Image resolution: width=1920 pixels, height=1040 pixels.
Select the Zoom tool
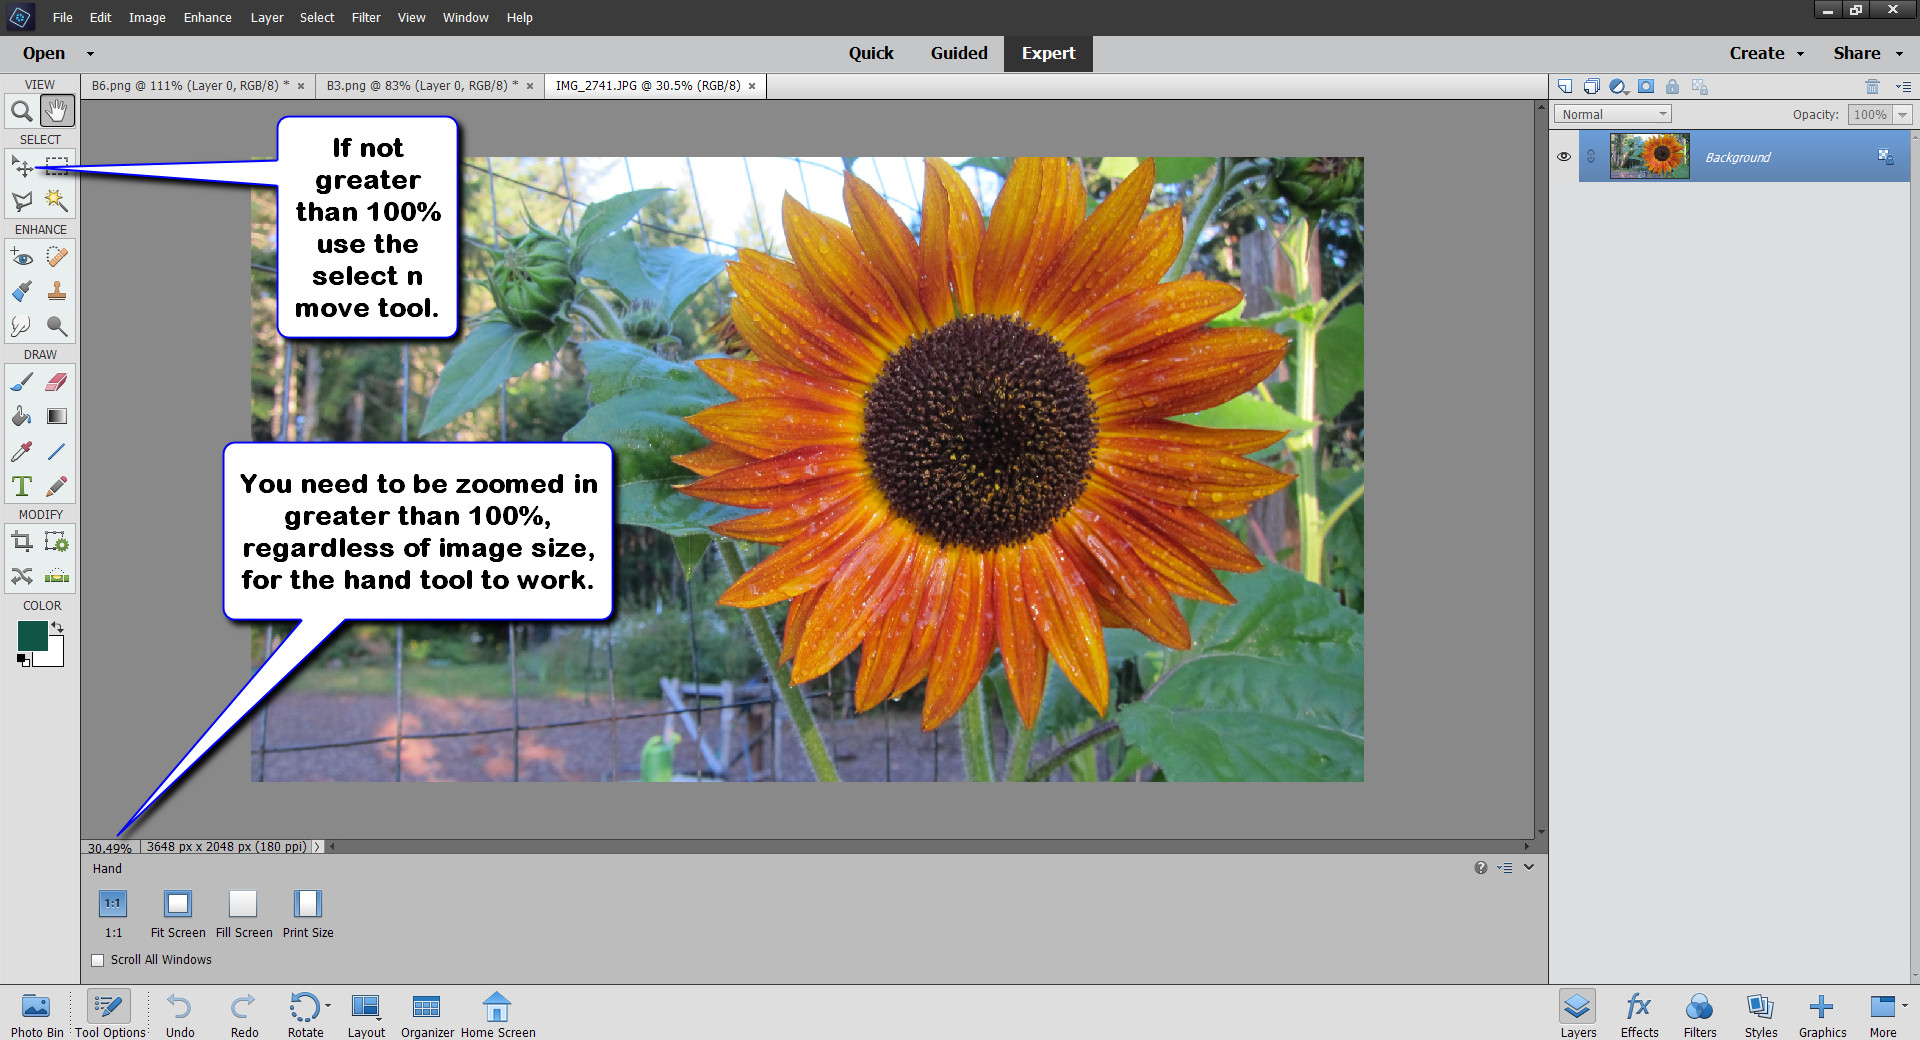coord(22,110)
